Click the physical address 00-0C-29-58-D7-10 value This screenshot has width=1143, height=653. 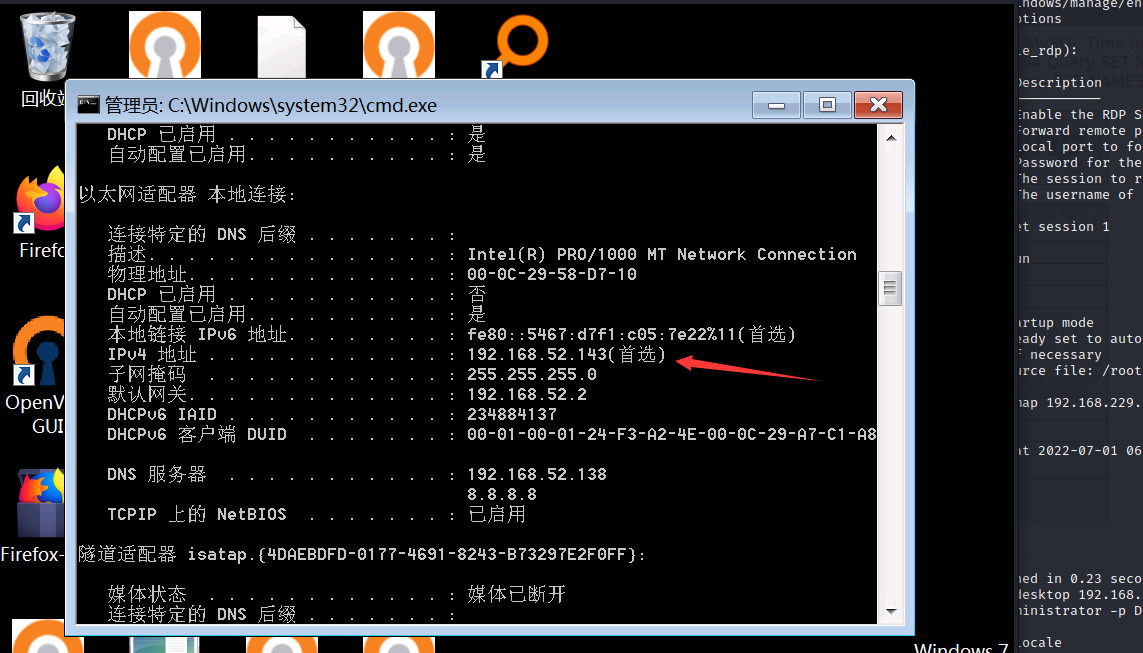pyautogui.click(x=551, y=274)
